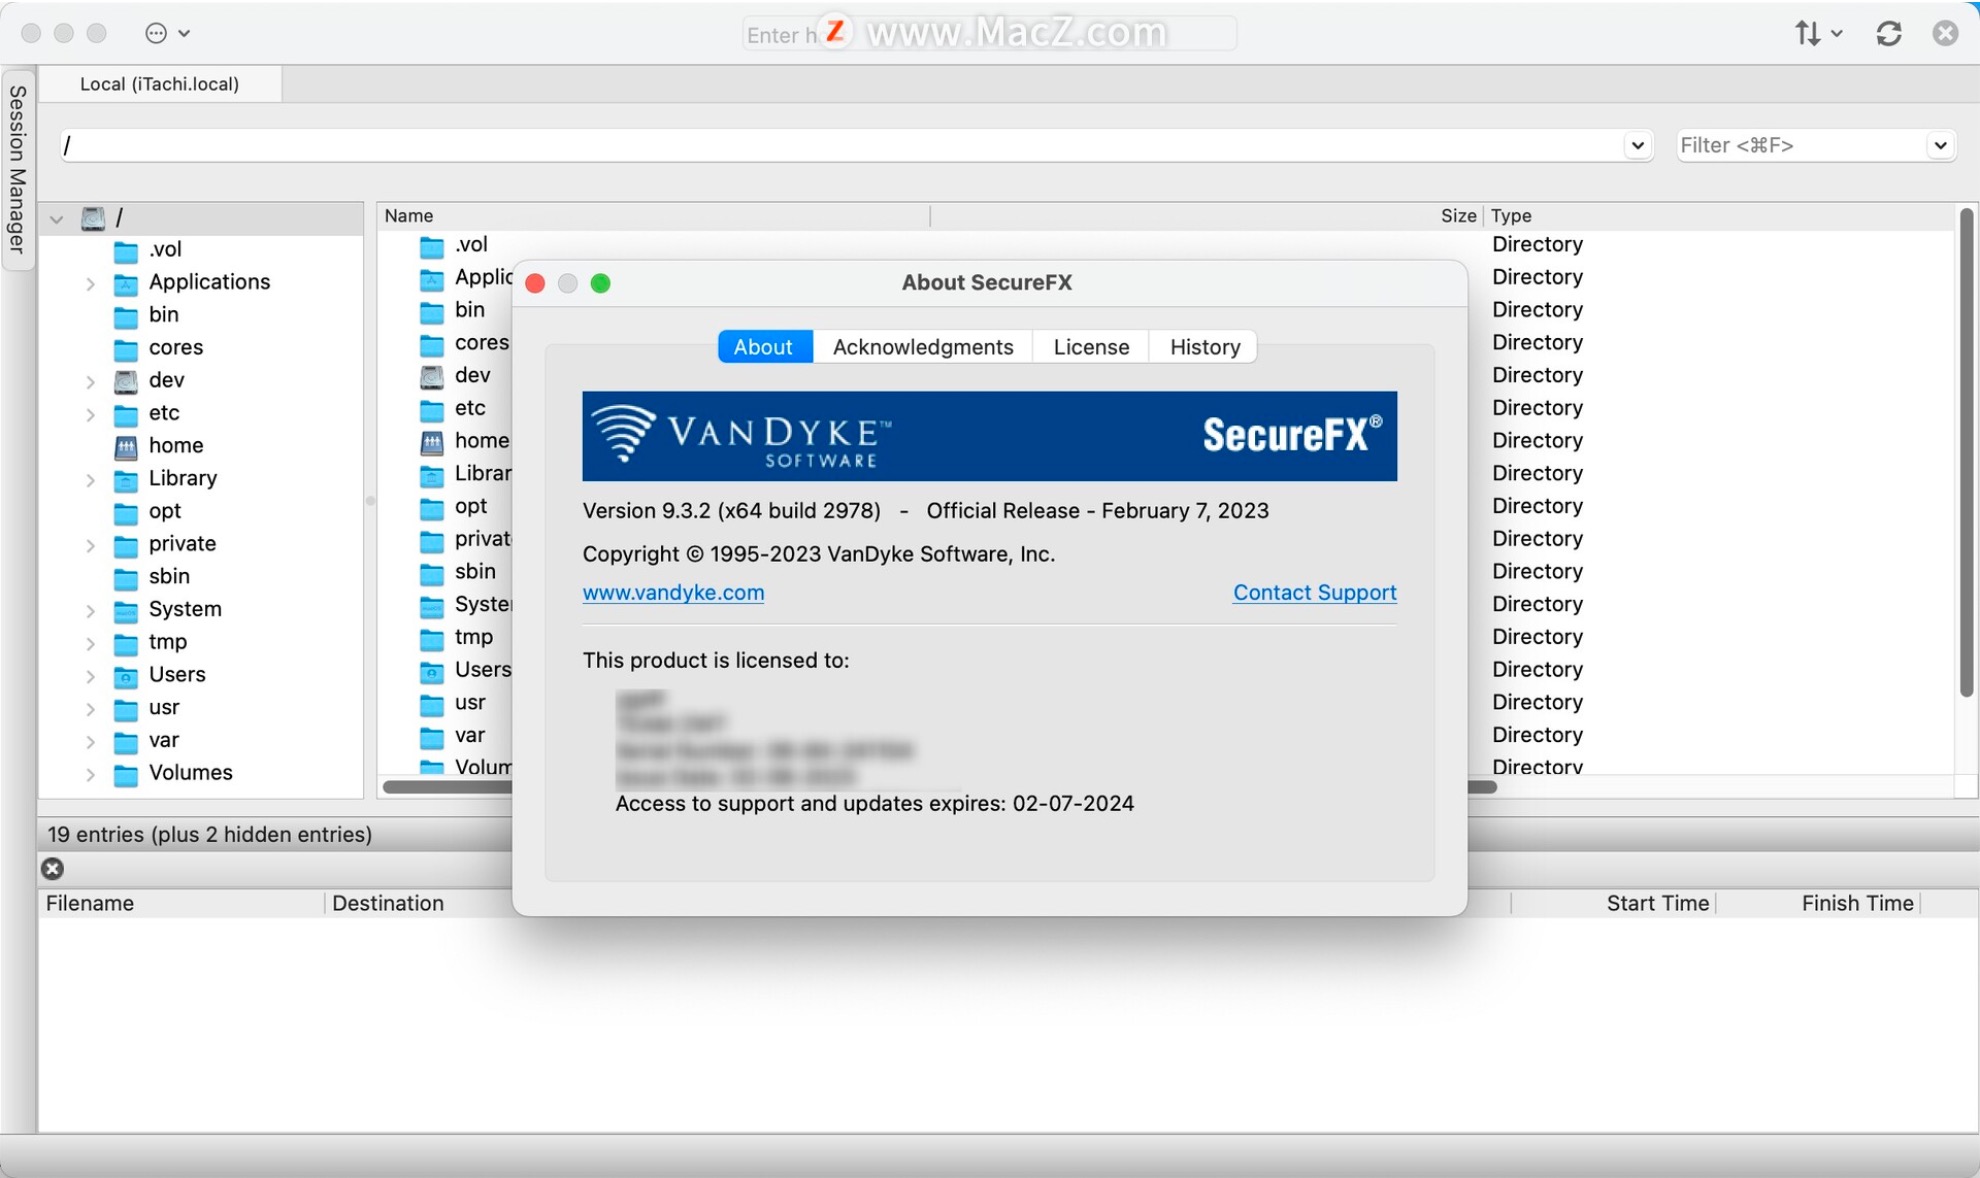Click the root disk icon in tree

pos(93,218)
